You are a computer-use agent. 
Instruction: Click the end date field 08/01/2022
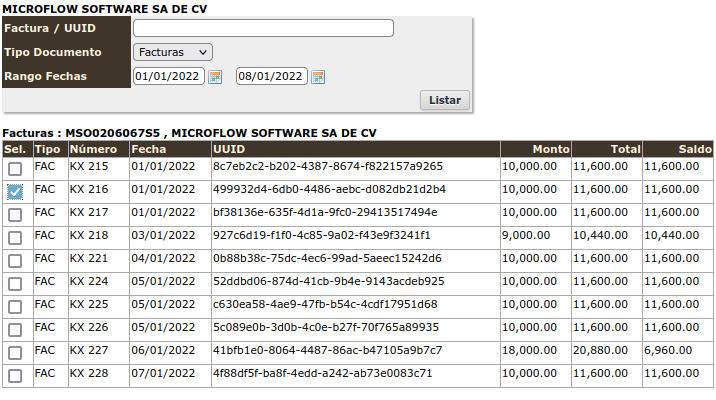272,76
